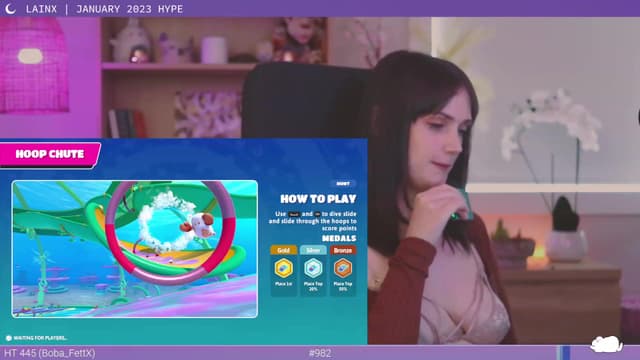This screenshot has width=640, height=360.
Task: Click the 'Place Top 20%' text under Silver
Action: 313,286
